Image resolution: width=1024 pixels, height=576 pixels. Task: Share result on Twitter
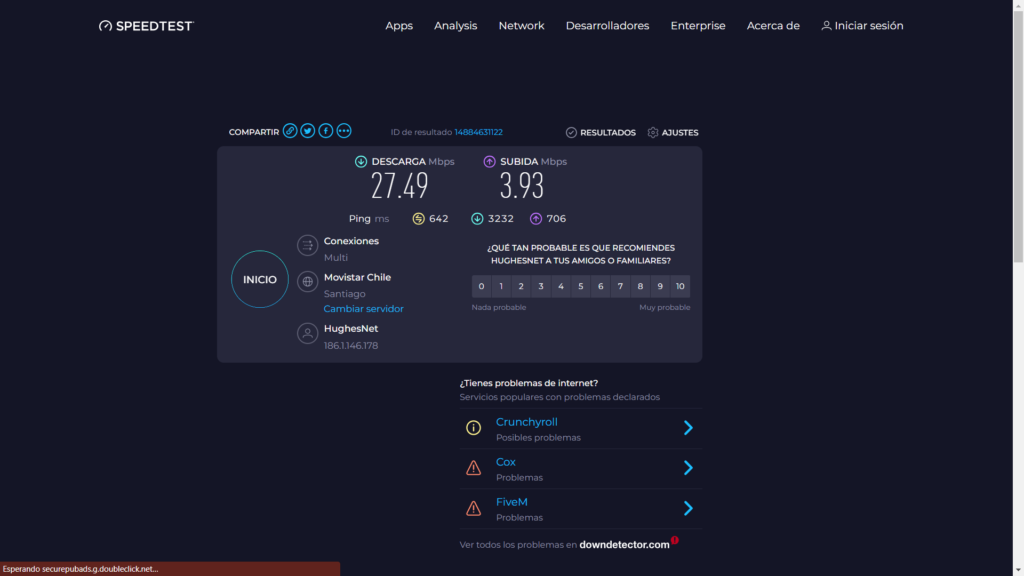pos(308,131)
